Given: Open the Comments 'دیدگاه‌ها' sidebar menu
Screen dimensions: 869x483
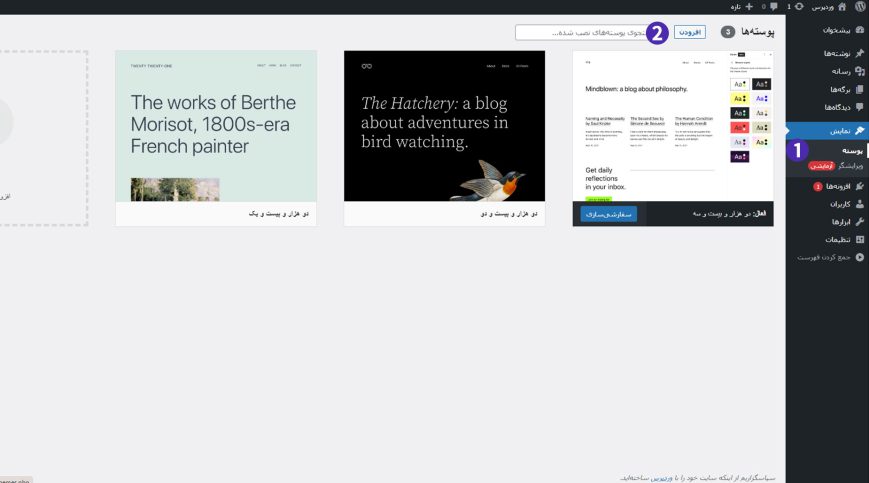Looking at the screenshot, I should (830, 107).
